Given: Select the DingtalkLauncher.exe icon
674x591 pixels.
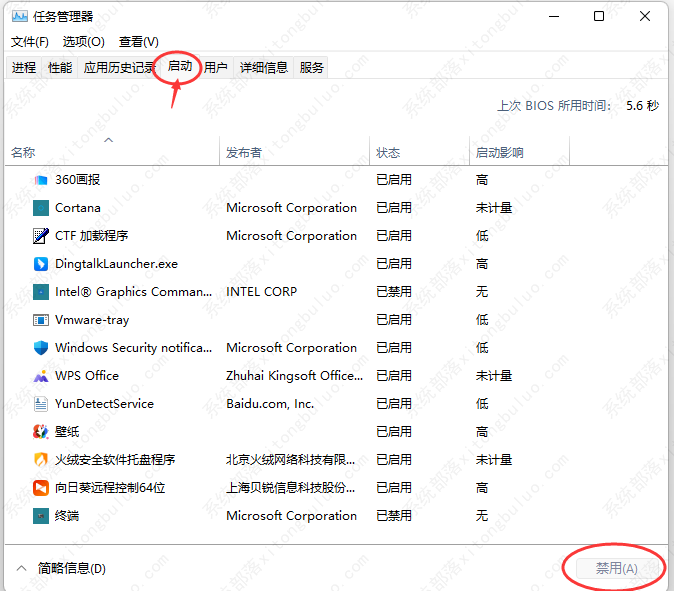Looking at the screenshot, I should [41, 264].
